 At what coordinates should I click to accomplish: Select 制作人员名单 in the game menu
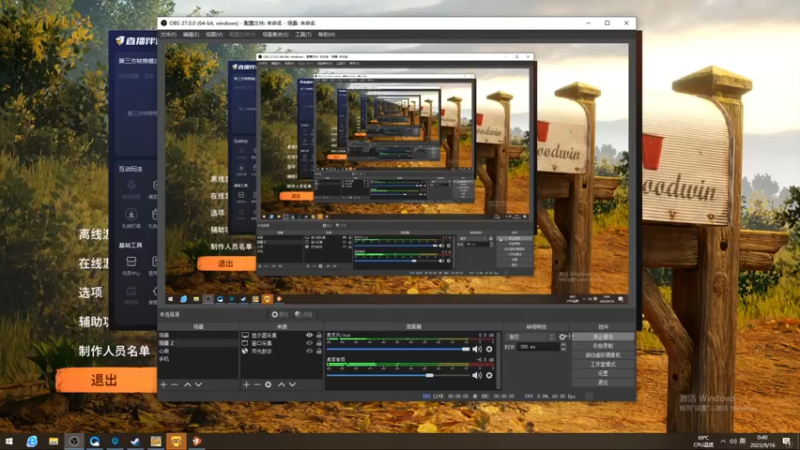tap(114, 351)
